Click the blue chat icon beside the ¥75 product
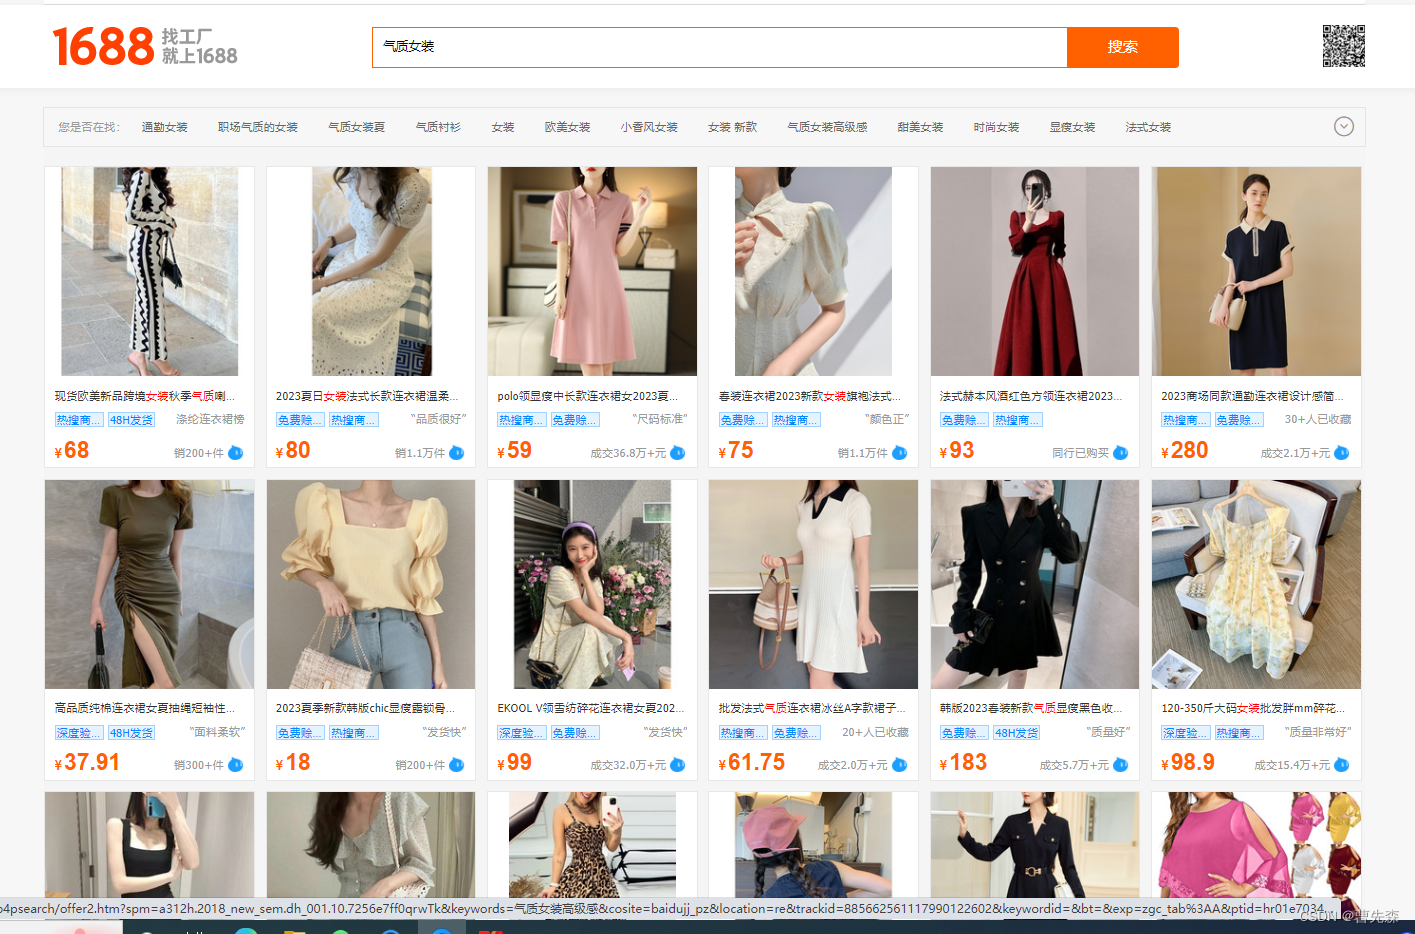The height and width of the screenshot is (934, 1415). click(900, 453)
